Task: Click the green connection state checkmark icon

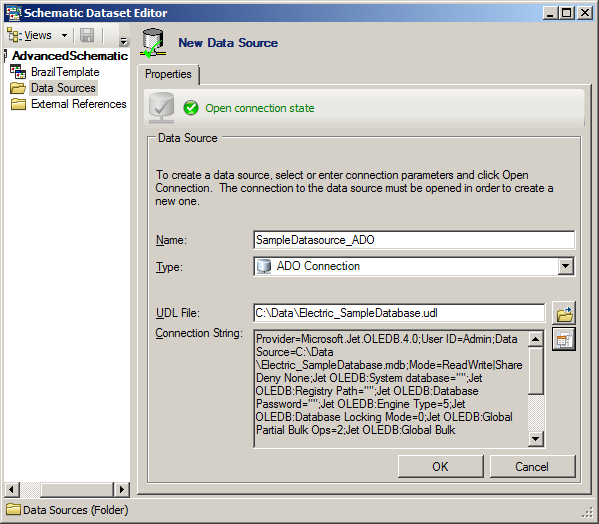Action: point(191,108)
